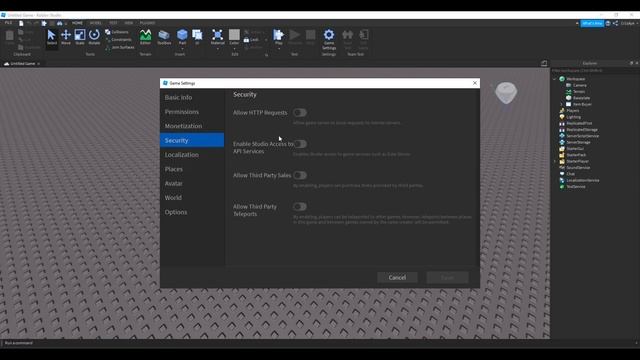Select TestService in Explorer
The image size is (640, 360).
(573, 187)
